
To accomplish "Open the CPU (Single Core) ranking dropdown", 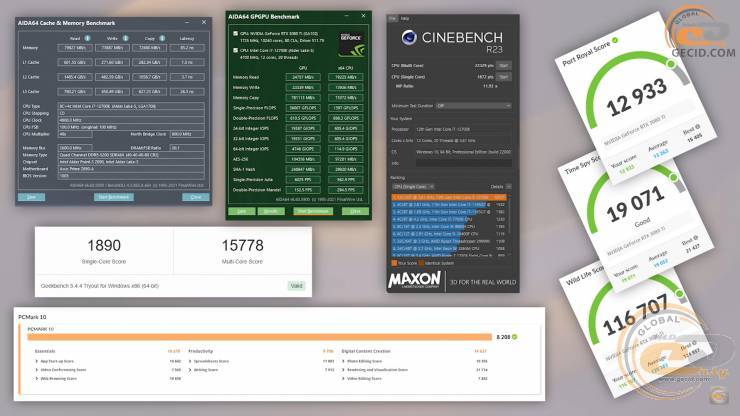I will click(413, 187).
